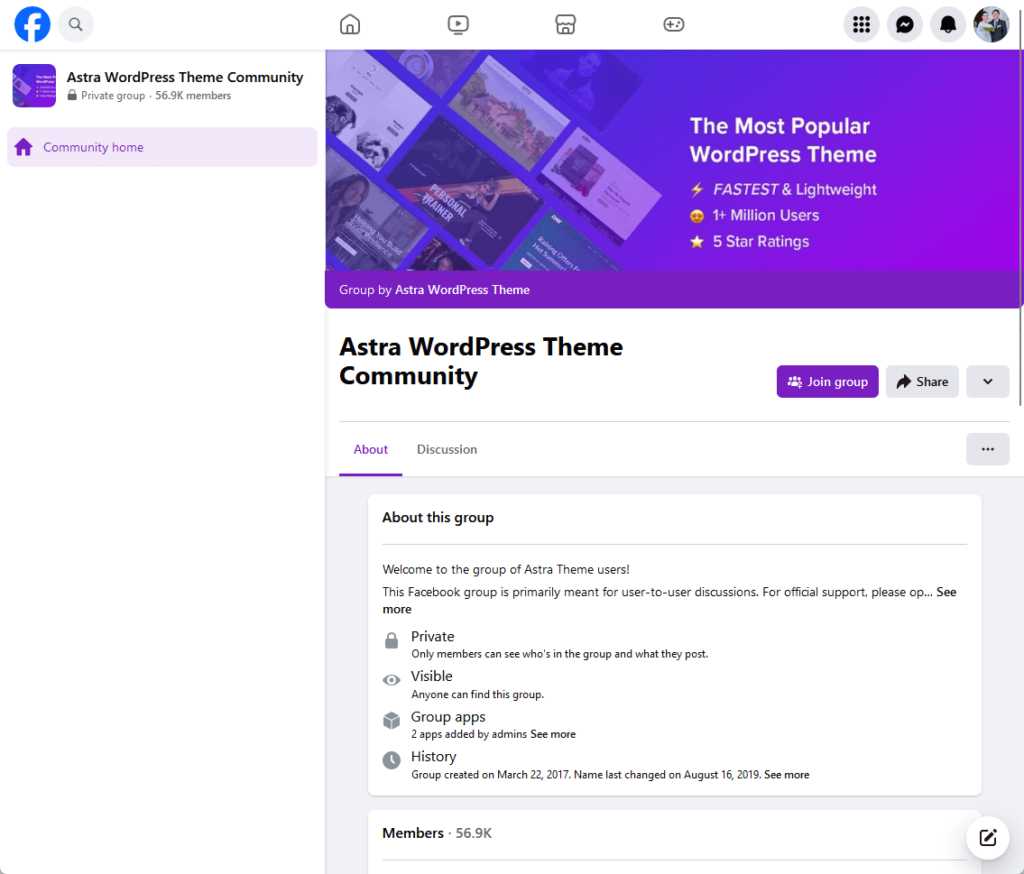Click 'Welcome to the group of Astra Theme users!'
Screen dimensions: 1024x874
[x=505, y=570]
